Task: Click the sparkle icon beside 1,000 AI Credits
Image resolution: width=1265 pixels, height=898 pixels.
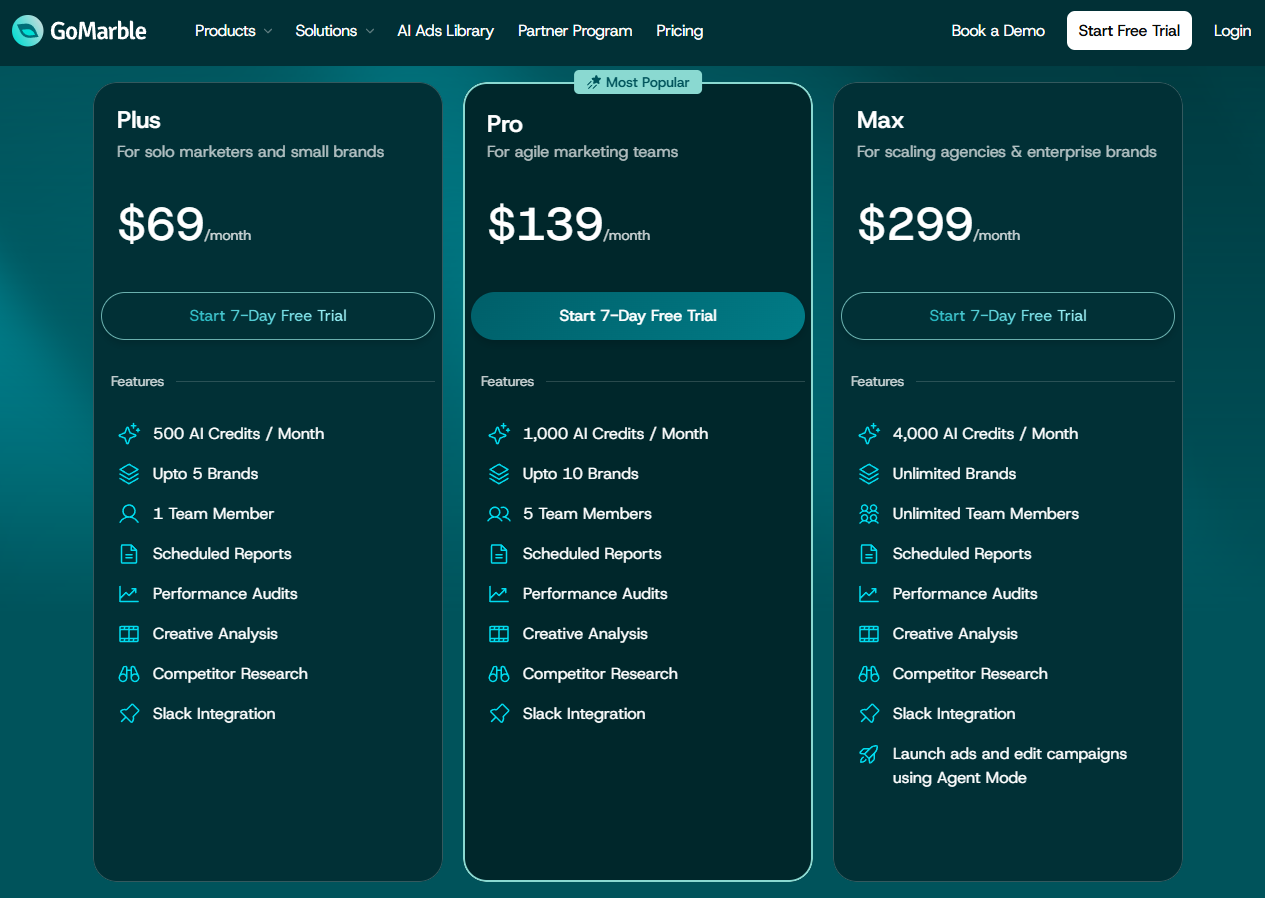Action: pos(499,434)
